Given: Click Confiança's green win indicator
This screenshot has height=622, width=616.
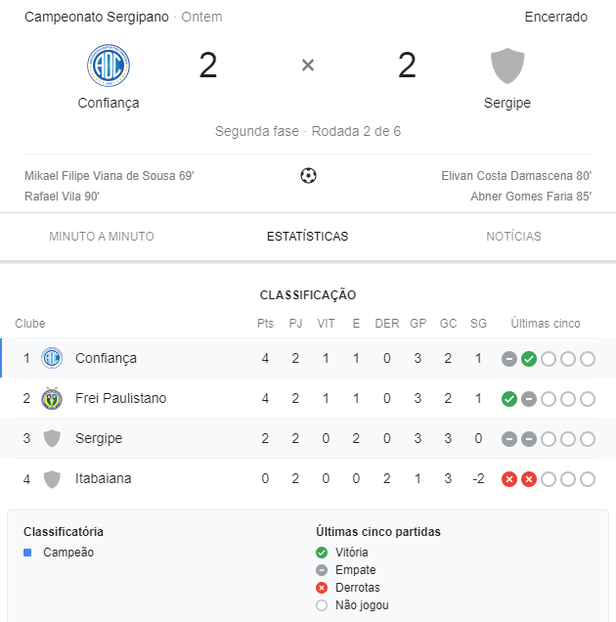Looking at the screenshot, I should (529, 359).
